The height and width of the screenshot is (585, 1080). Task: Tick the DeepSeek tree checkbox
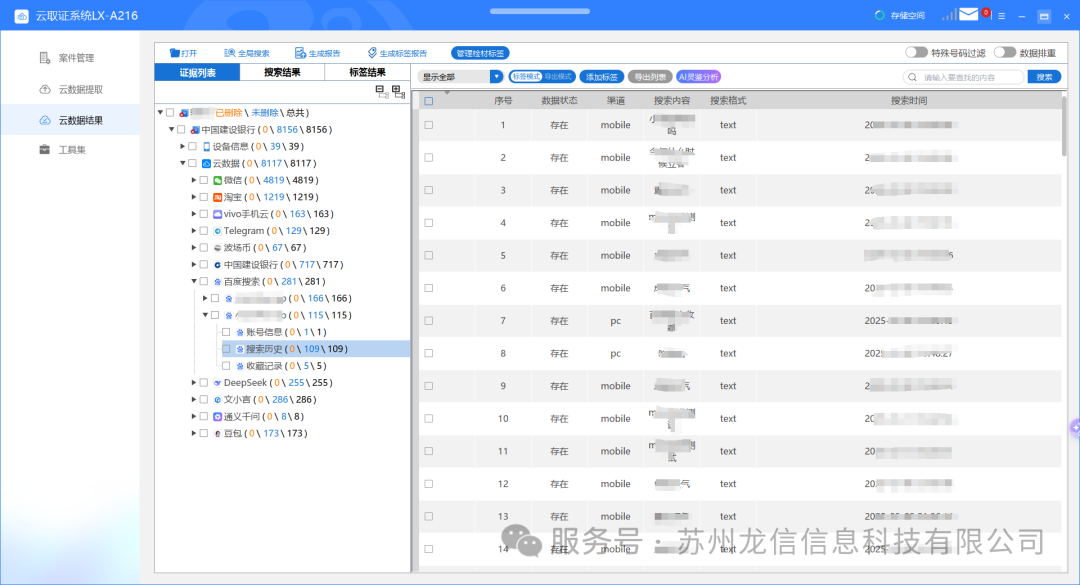[203, 382]
